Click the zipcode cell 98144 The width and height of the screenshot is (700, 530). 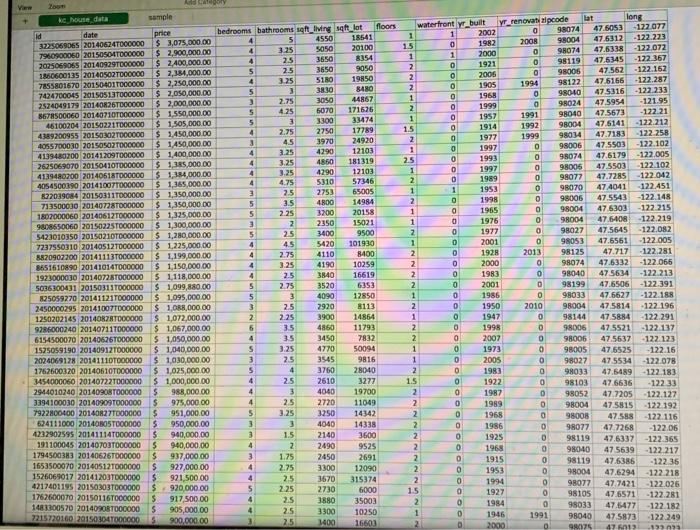567,317
